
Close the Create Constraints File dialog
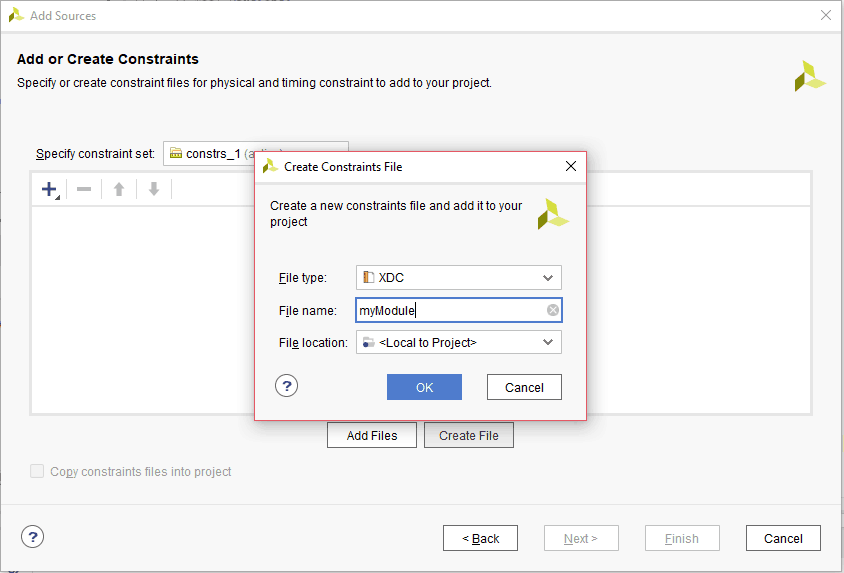pyautogui.click(x=571, y=166)
